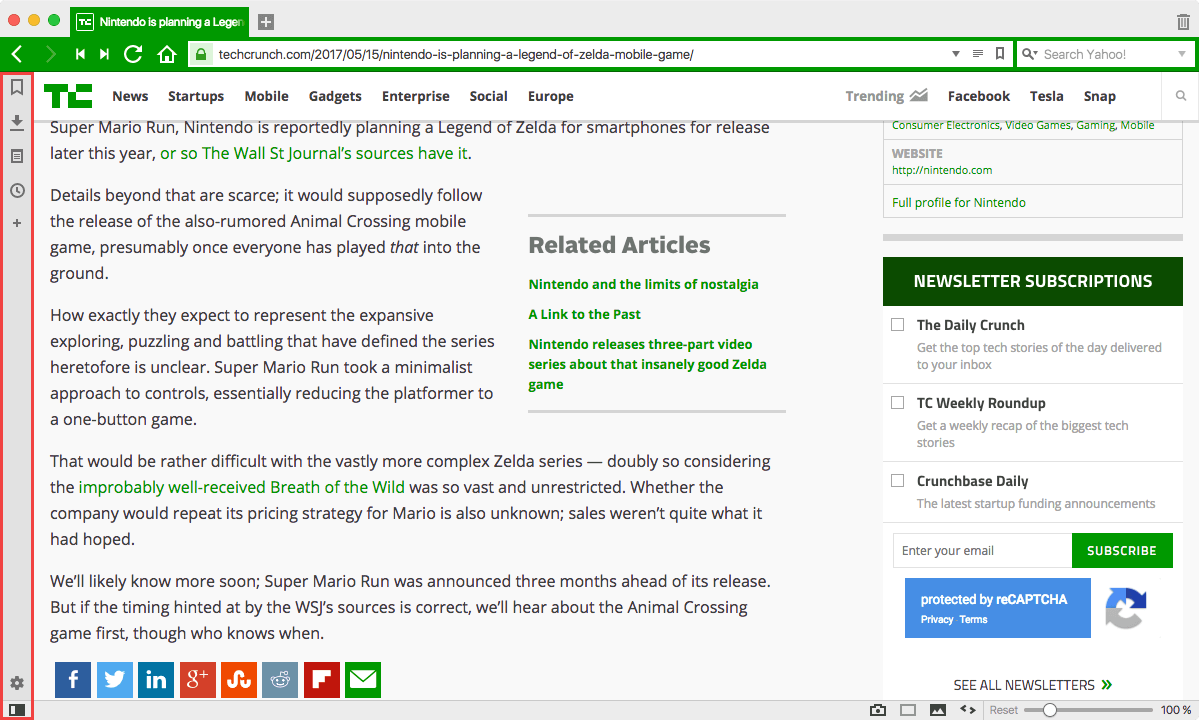Check The Daily Crunch newsletter

tap(898, 325)
